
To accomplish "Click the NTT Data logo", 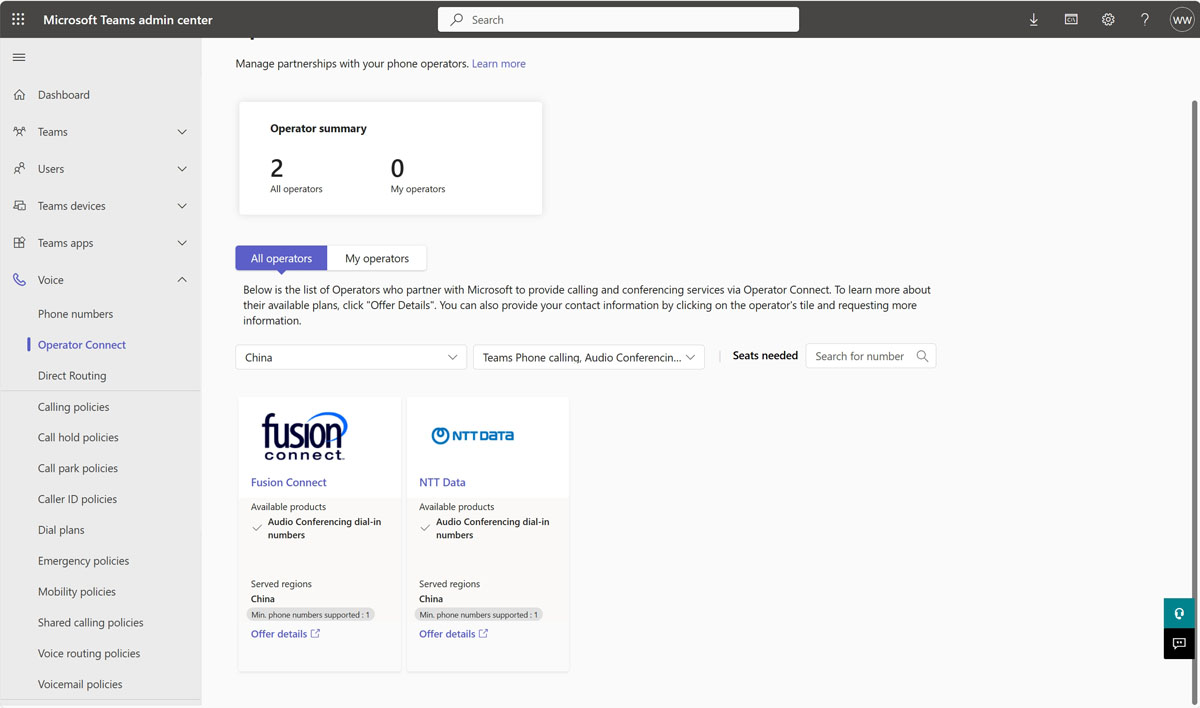I will (x=473, y=436).
